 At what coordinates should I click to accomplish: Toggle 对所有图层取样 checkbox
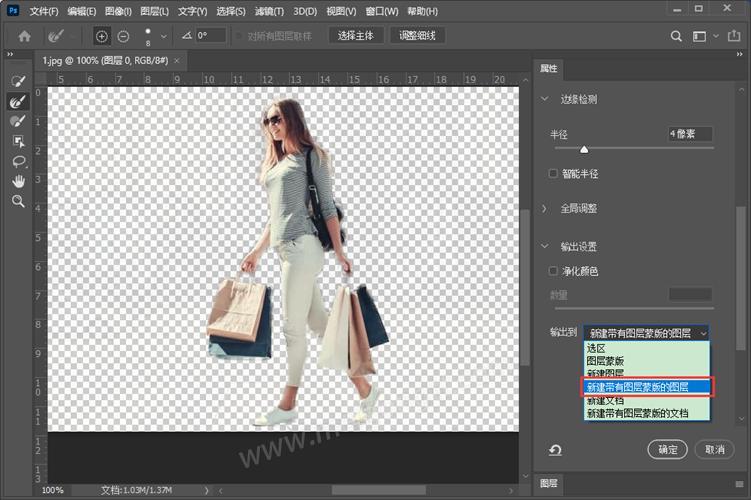point(238,36)
